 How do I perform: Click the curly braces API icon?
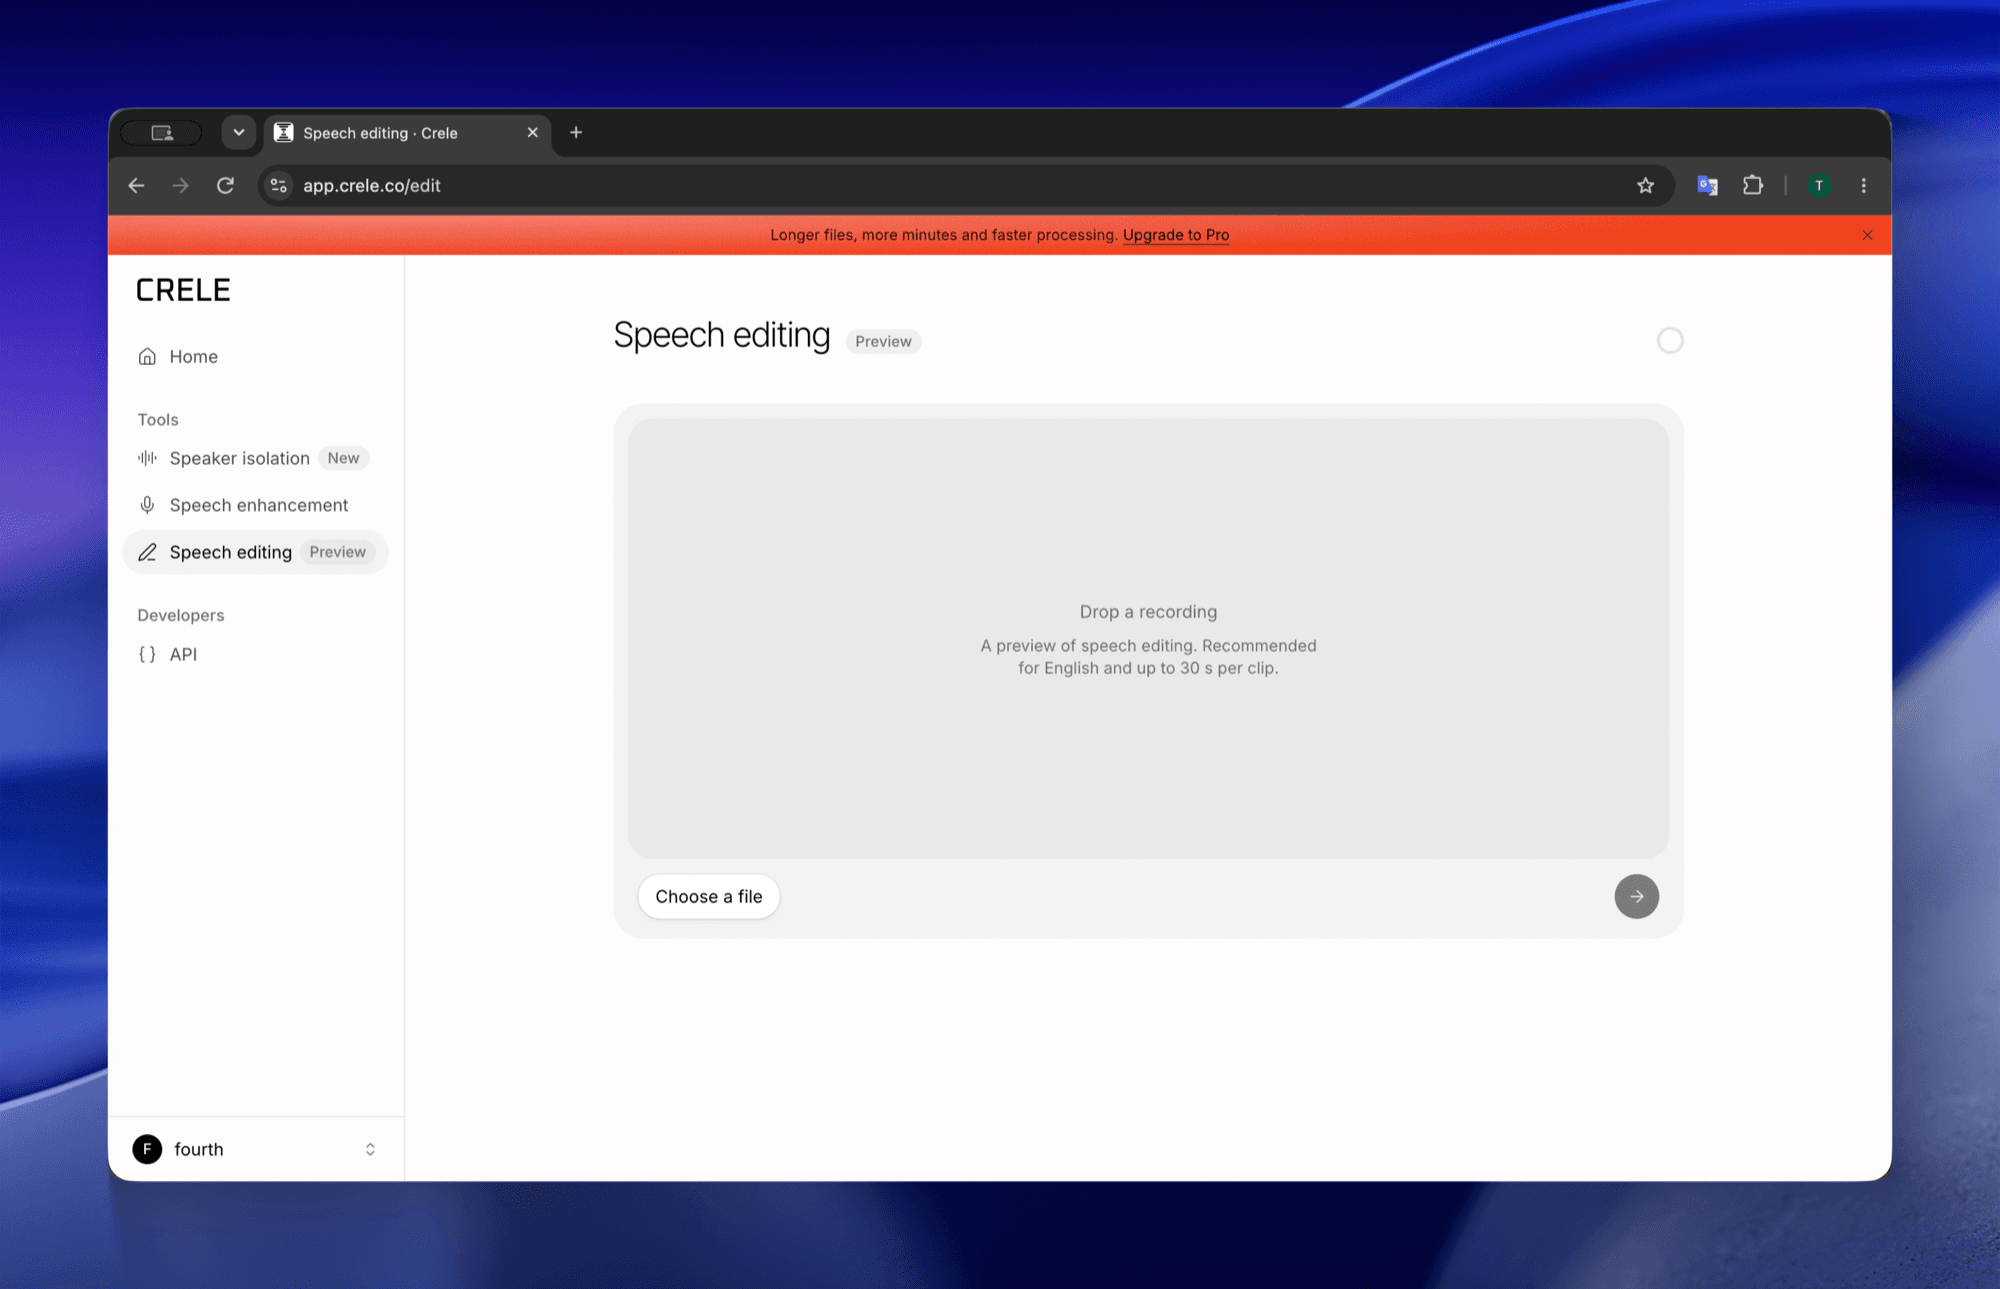(147, 654)
